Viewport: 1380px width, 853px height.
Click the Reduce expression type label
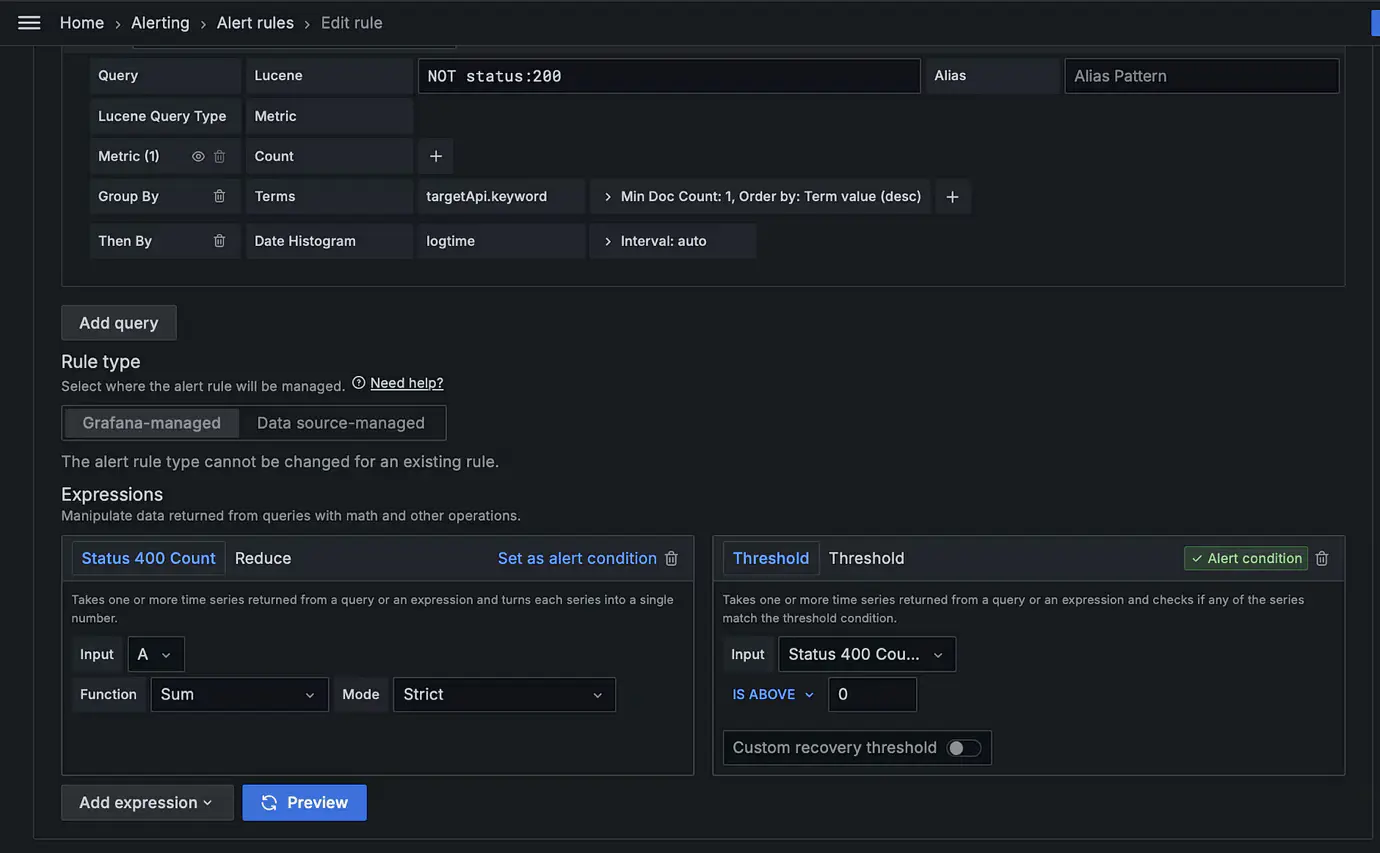tap(263, 558)
